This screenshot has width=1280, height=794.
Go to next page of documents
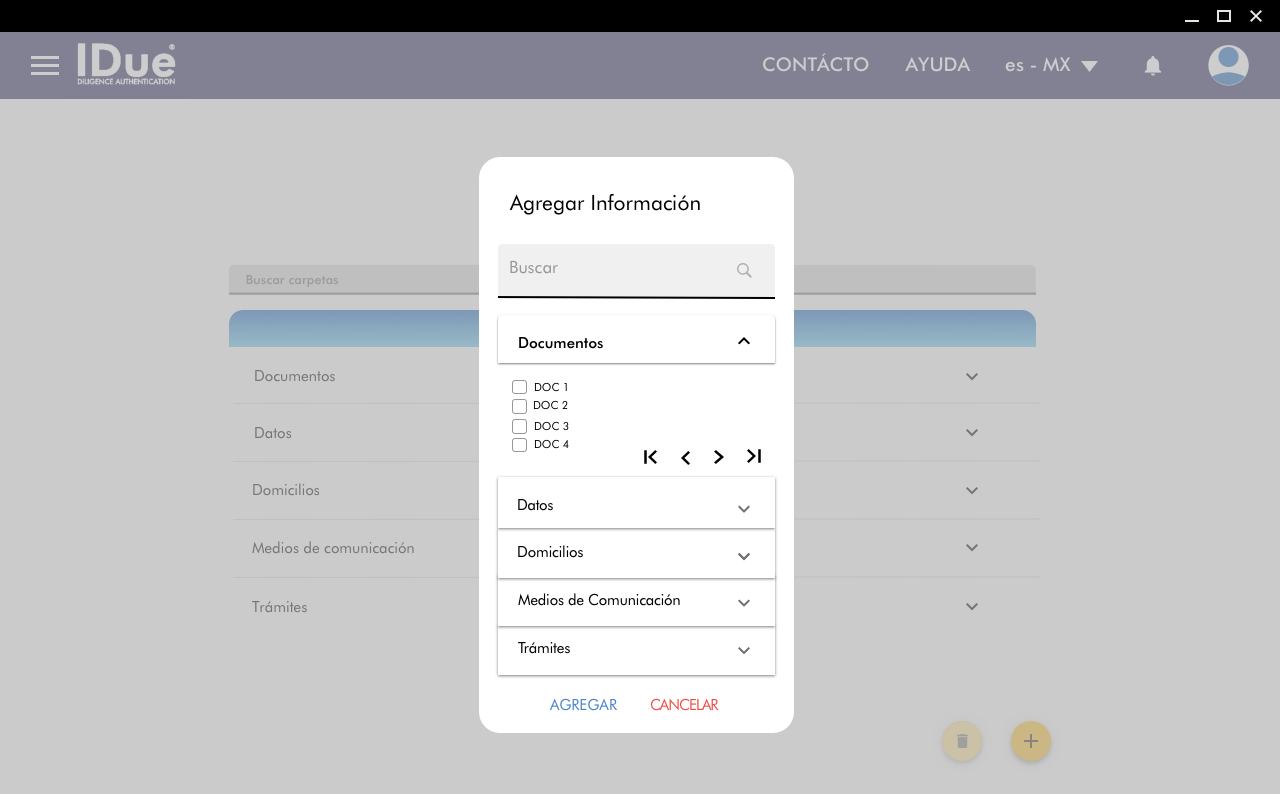[x=718, y=457]
